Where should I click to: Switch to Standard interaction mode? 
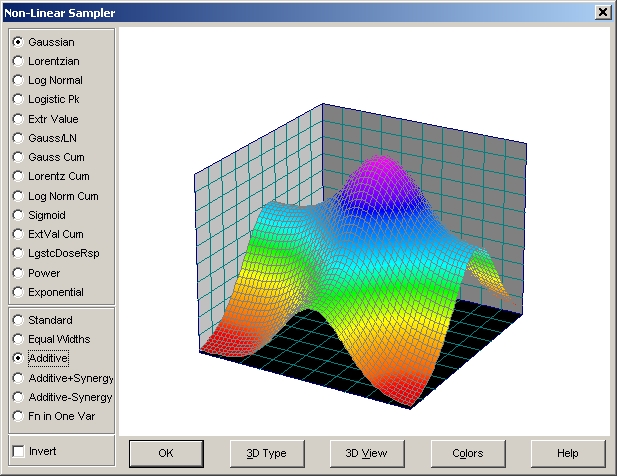18,320
